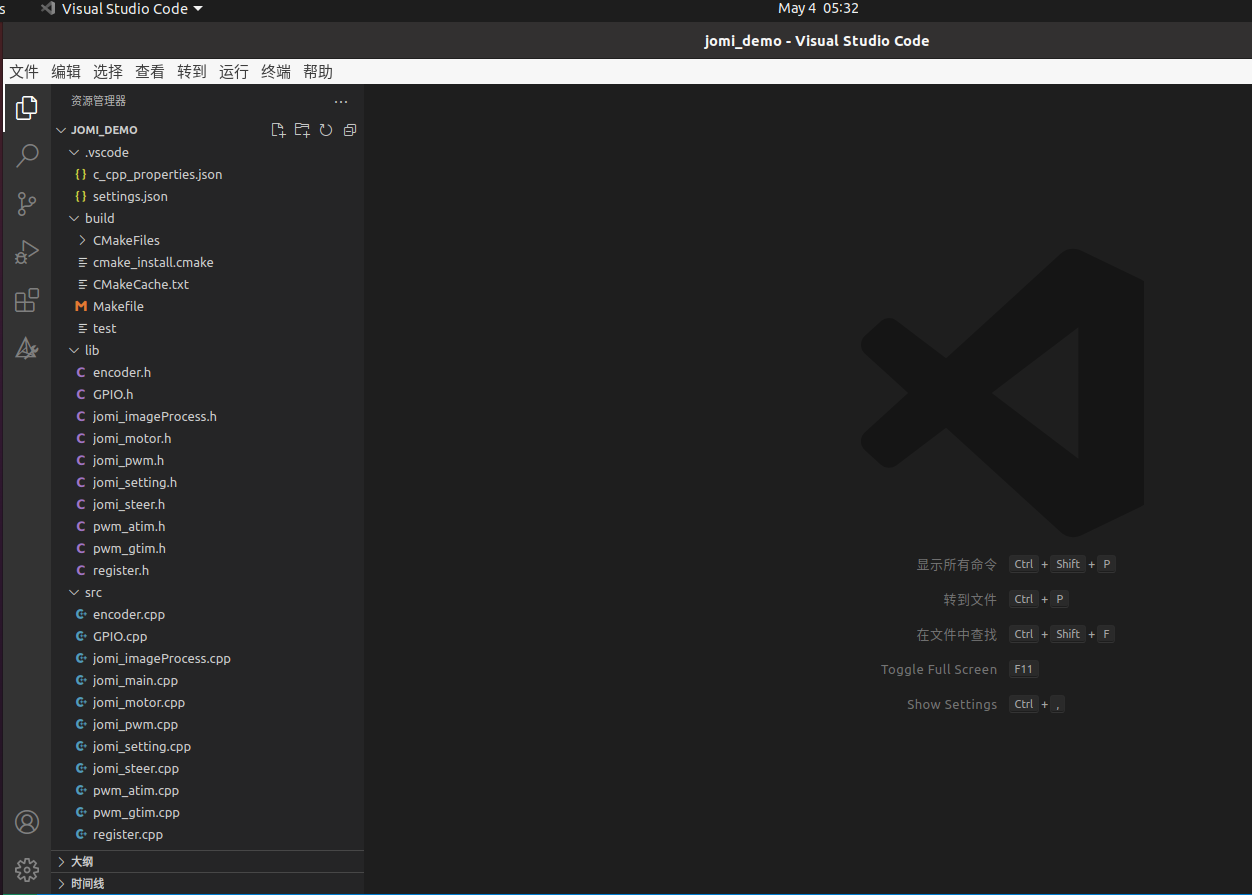Open the test file in build folder
The image size is (1252, 895).
(x=207, y=328)
